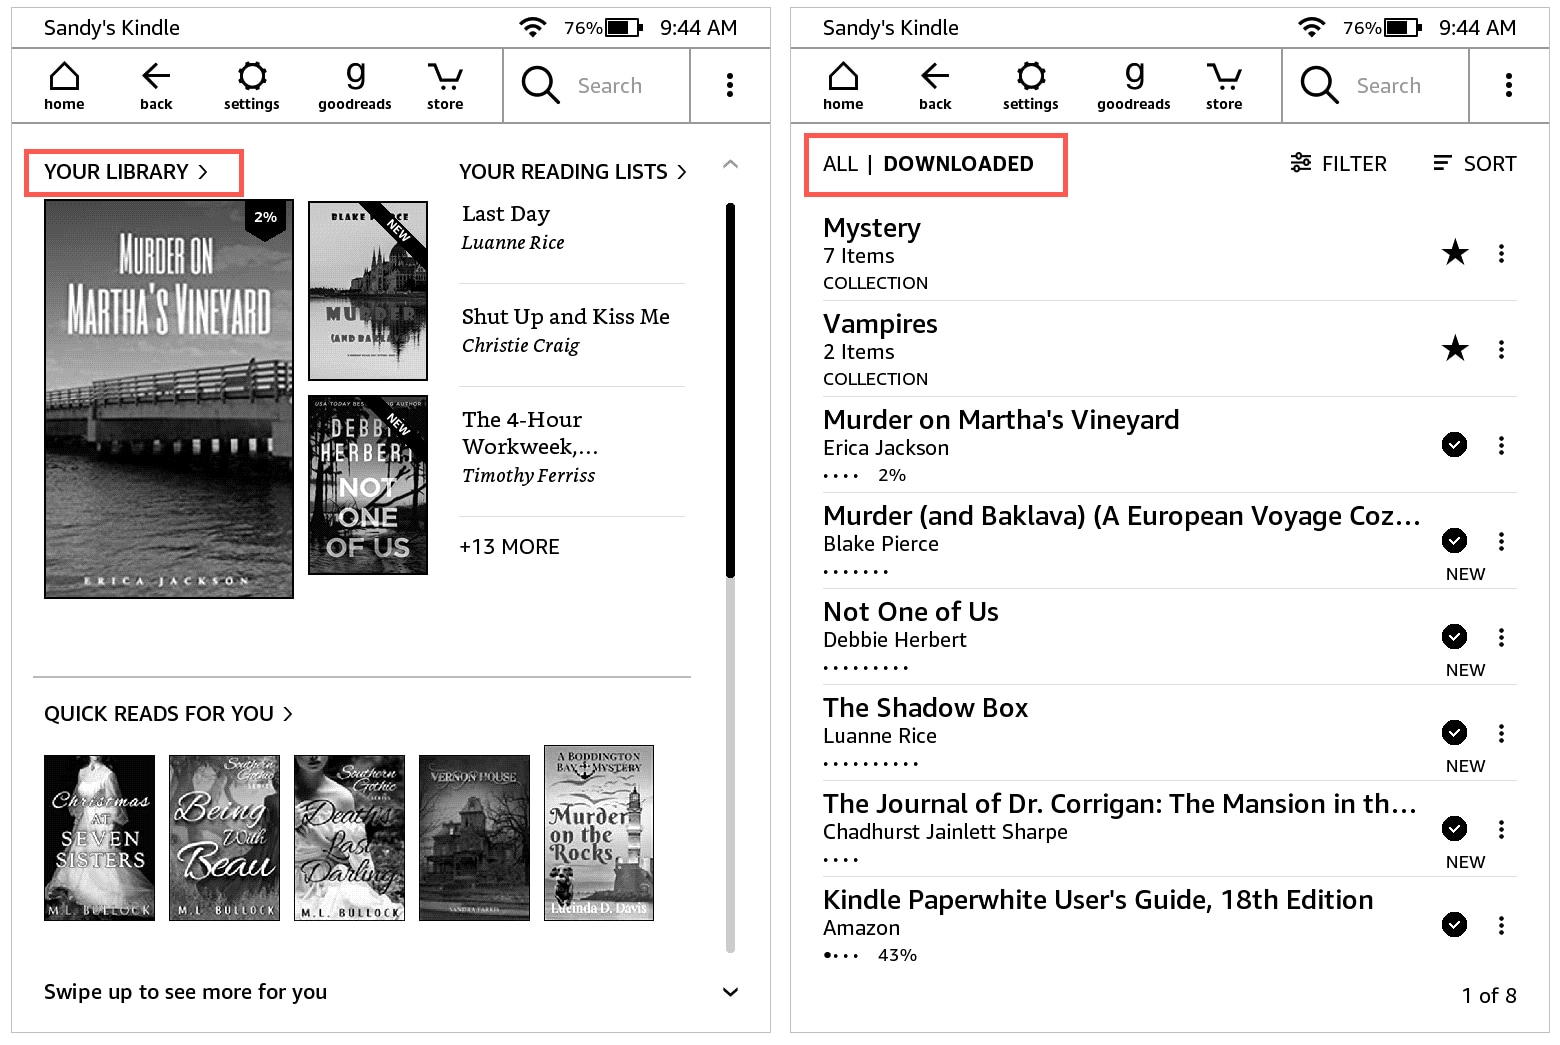Open options for Murder on Martha's Vineyard row
1560x1045 pixels.
point(1501,445)
